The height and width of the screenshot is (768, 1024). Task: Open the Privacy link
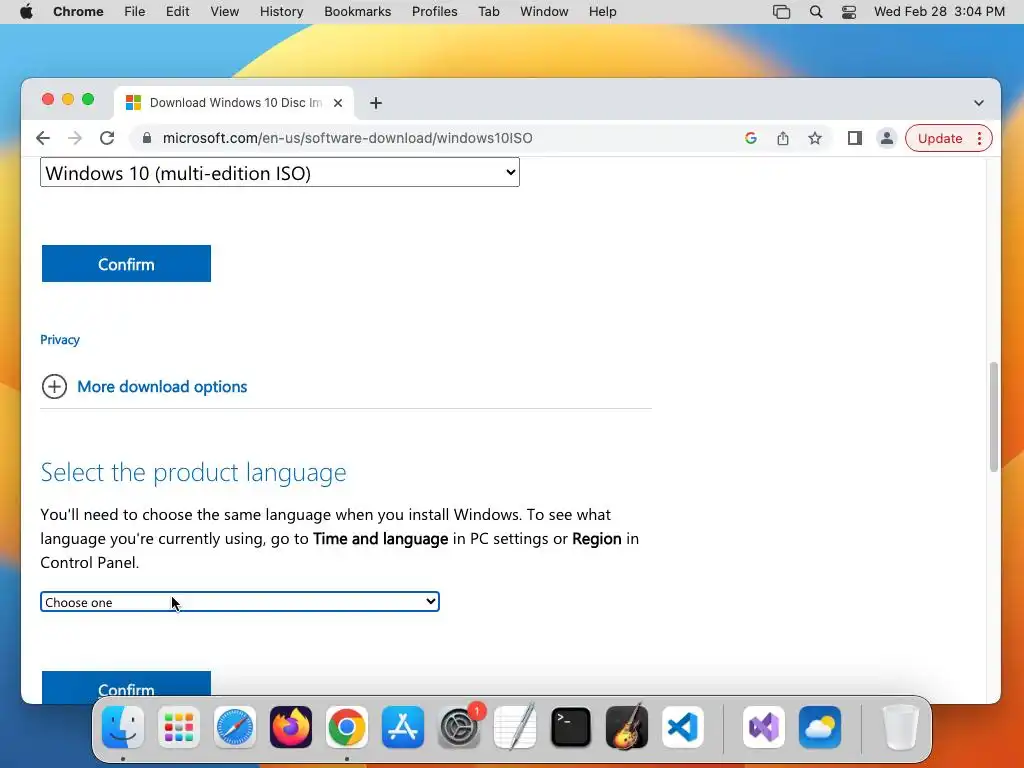60,340
